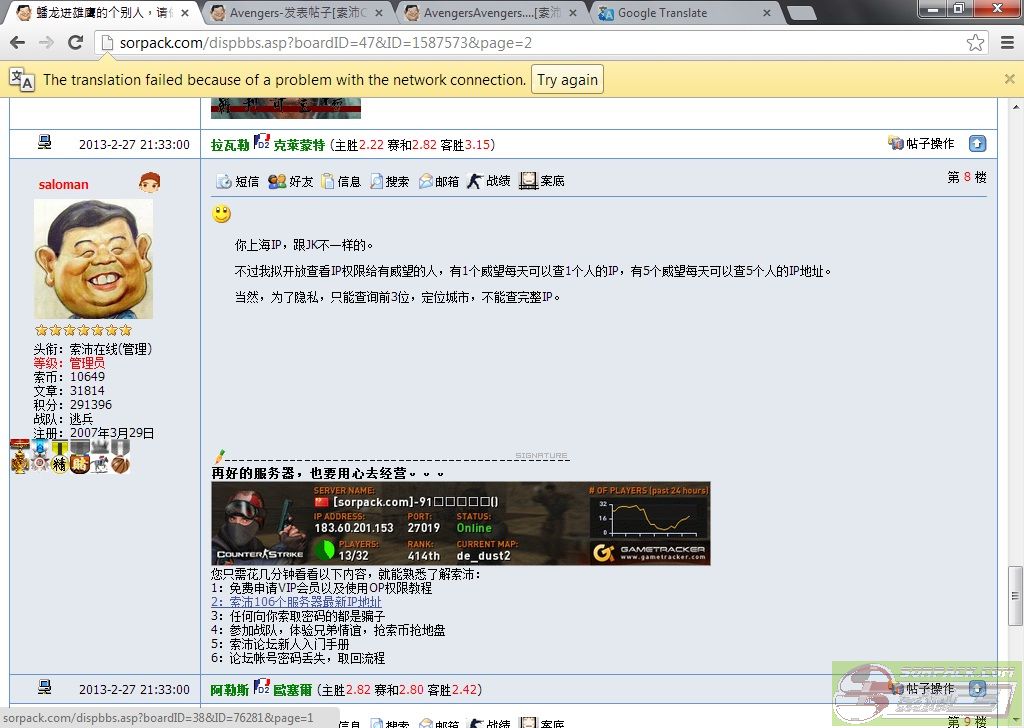The width and height of the screenshot is (1024, 728).
Task: Click up-arrow icon beside 拉瓦勒 row
Action: (977, 144)
